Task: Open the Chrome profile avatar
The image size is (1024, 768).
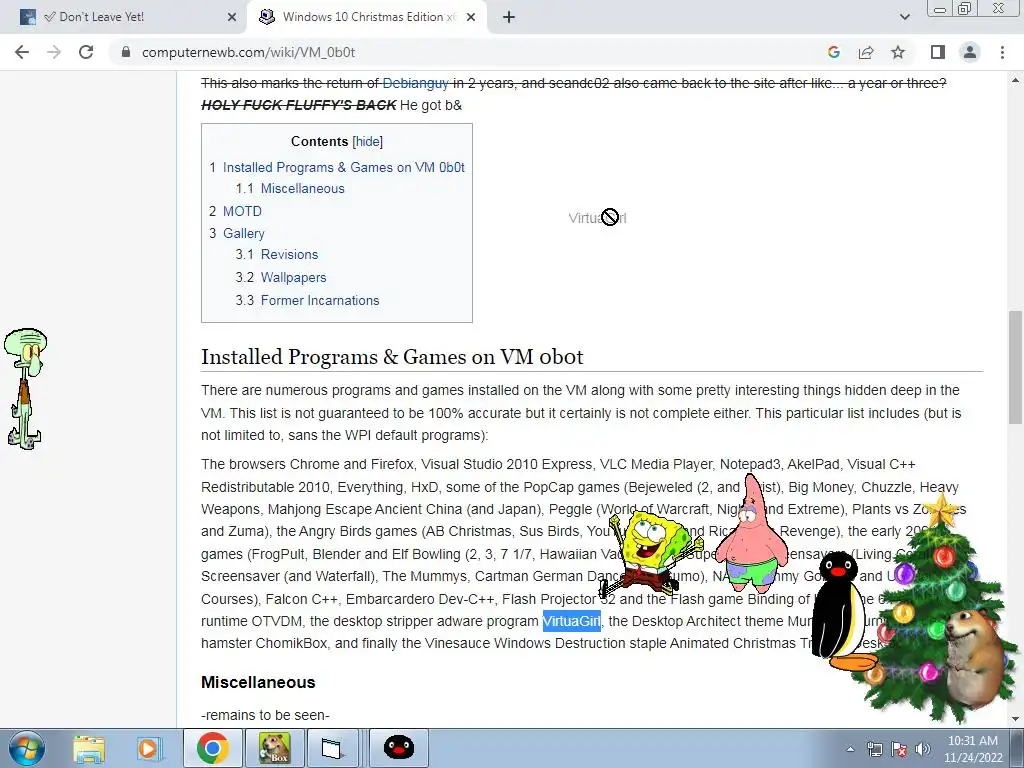Action: (970, 52)
